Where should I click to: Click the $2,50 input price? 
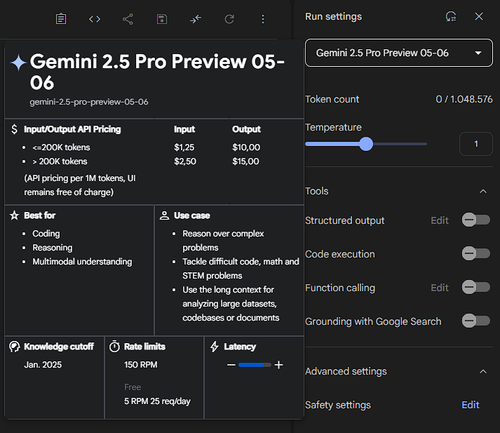185,161
